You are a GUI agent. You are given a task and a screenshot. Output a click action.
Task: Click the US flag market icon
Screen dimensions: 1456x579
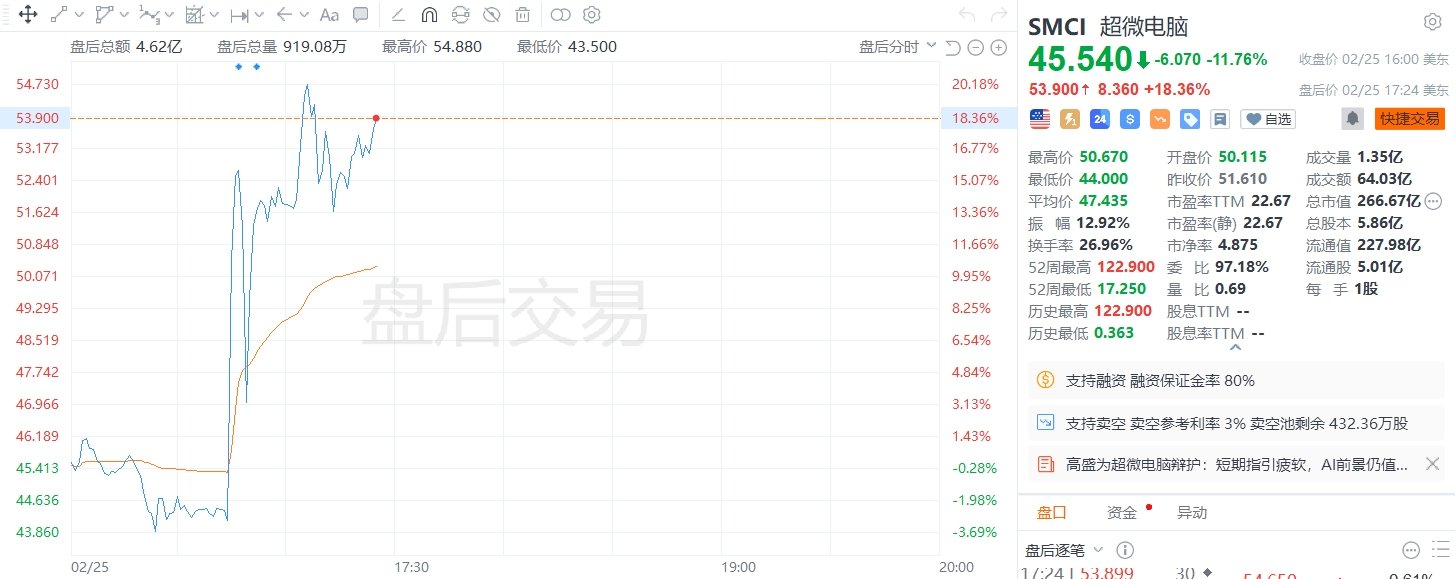[x=1038, y=119]
